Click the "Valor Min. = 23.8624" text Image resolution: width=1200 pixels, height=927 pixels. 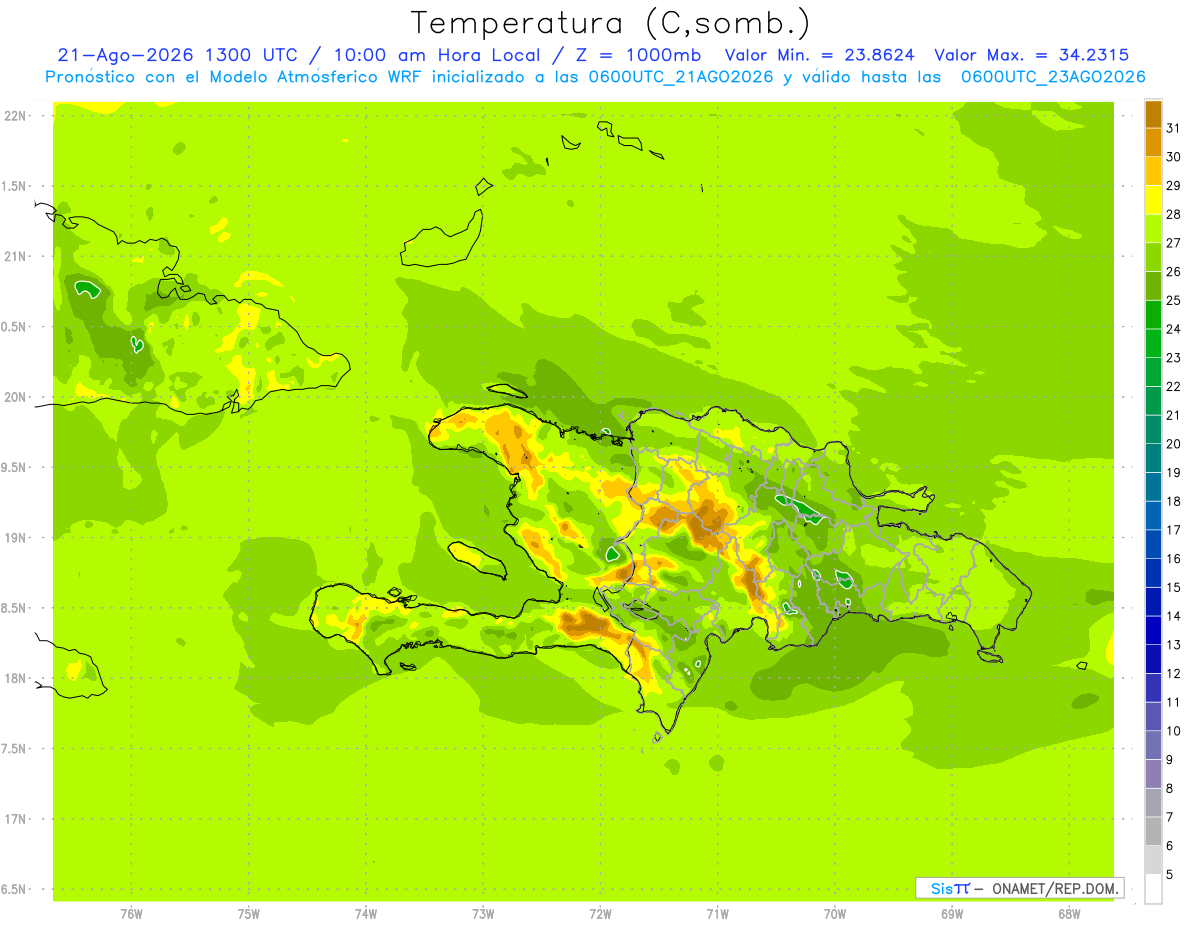[820, 55]
